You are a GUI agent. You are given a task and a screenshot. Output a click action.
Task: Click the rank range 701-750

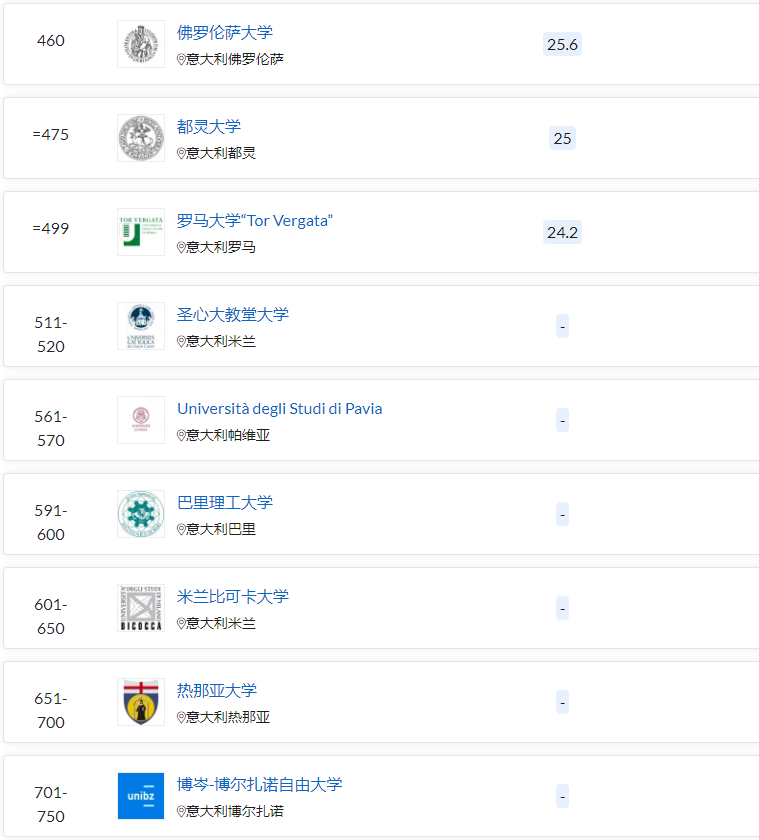tap(51, 805)
